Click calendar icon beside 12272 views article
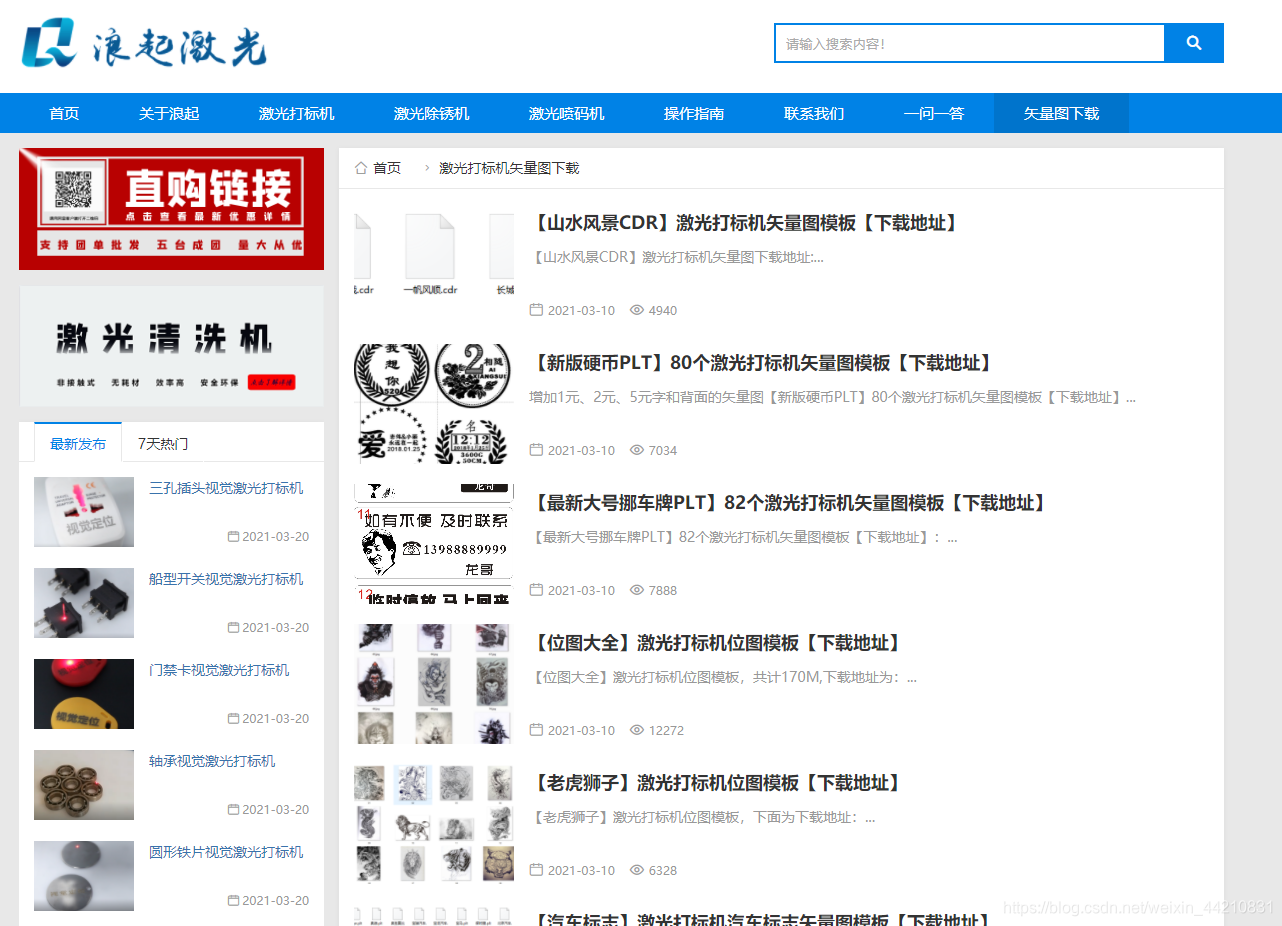Image resolution: width=1282 pixels, height=926 pixels. tap(536, 730)
